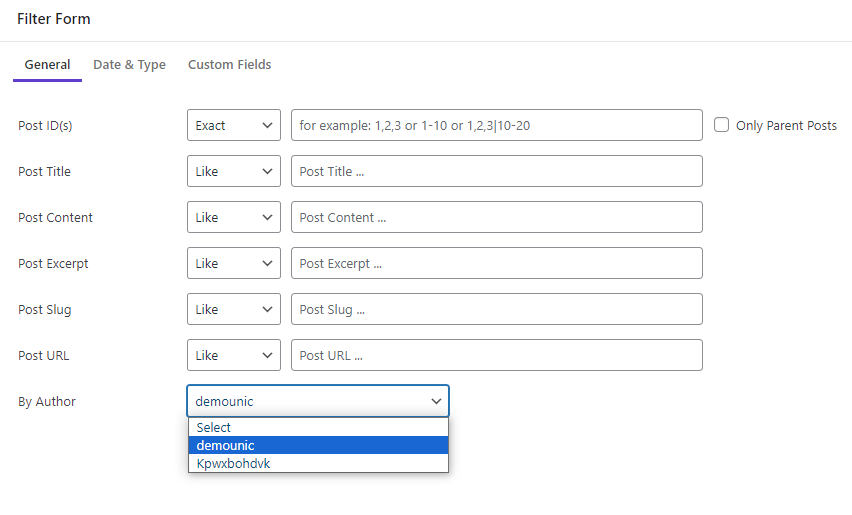Expand the Post Title Like dropdown
This screenshot has width=852, height=515.
tap(234, 171)
